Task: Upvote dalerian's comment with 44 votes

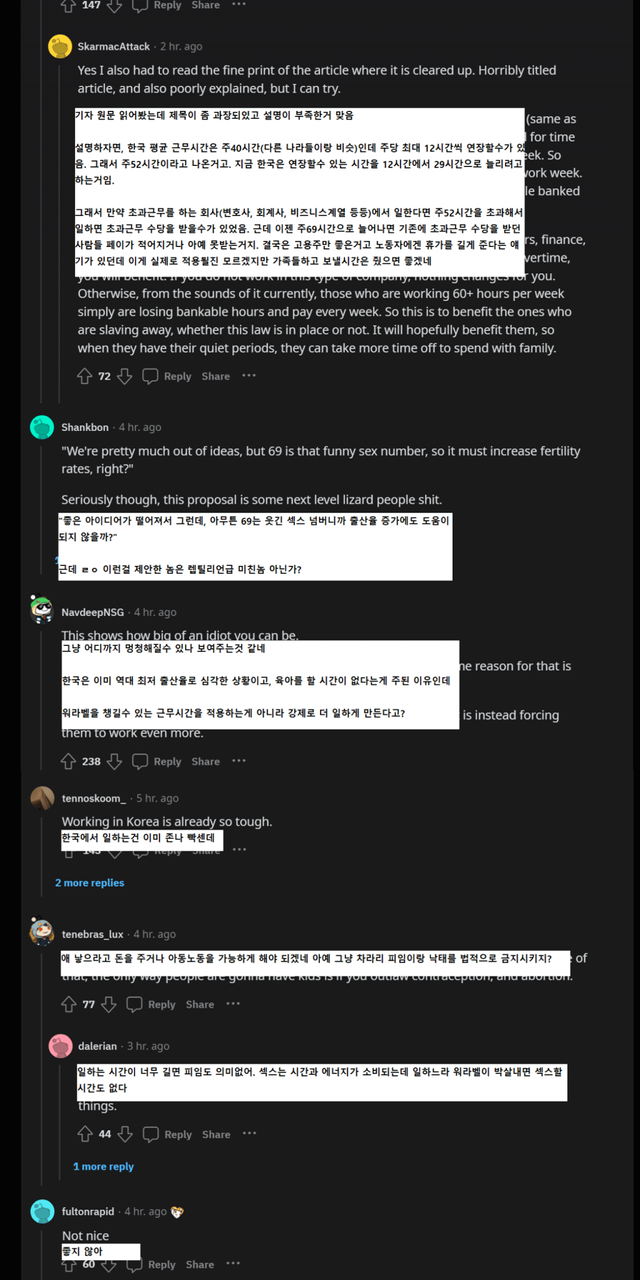Action: (84, 1134)
